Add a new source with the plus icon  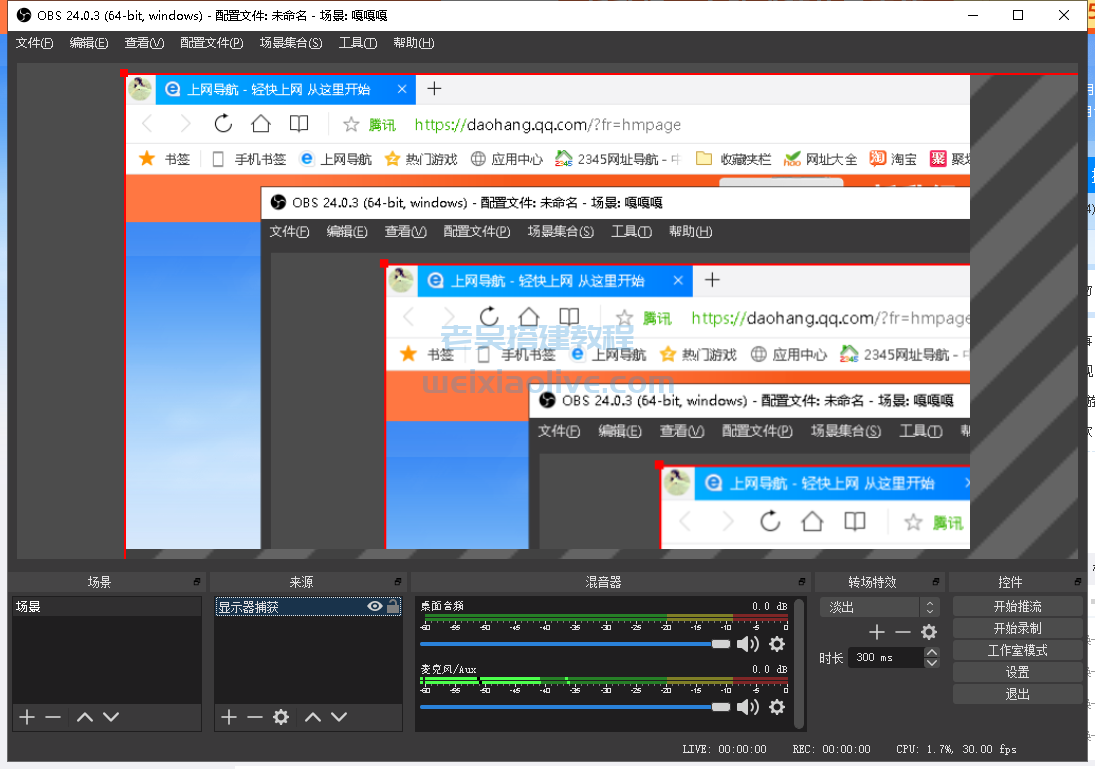228,716
